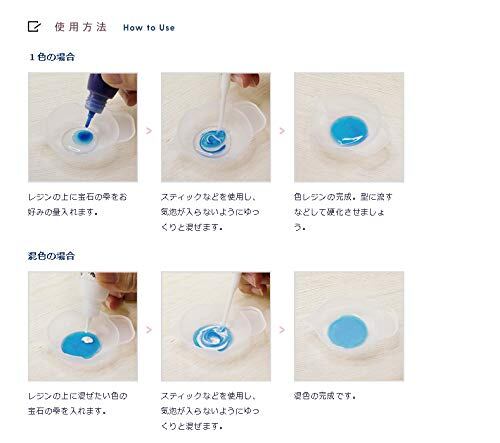The image size is (500, 443).
Task: Select the 1色の場合 section heading
Action: (x=52, y=57)
